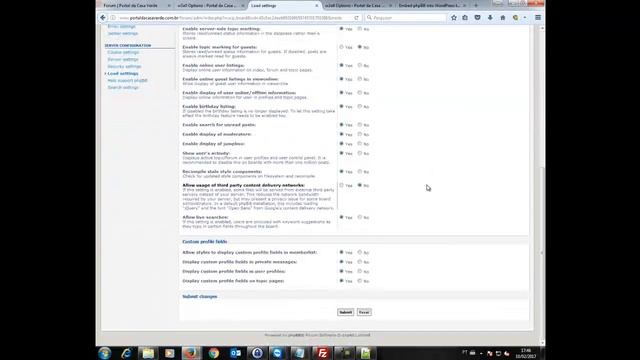Launch Internet Explorer from the taskbar
Image resolution: width=640 pixels, height=360 pixels.
[x=126, y=353]
